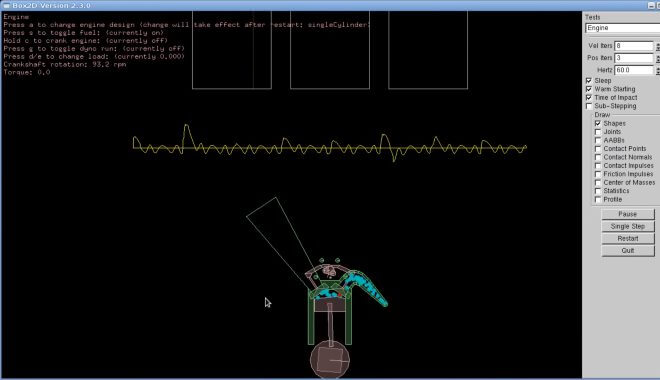The height and width of the screenshot is (380, 660).
Task: Pause the simulation
Action: (628, 214)
